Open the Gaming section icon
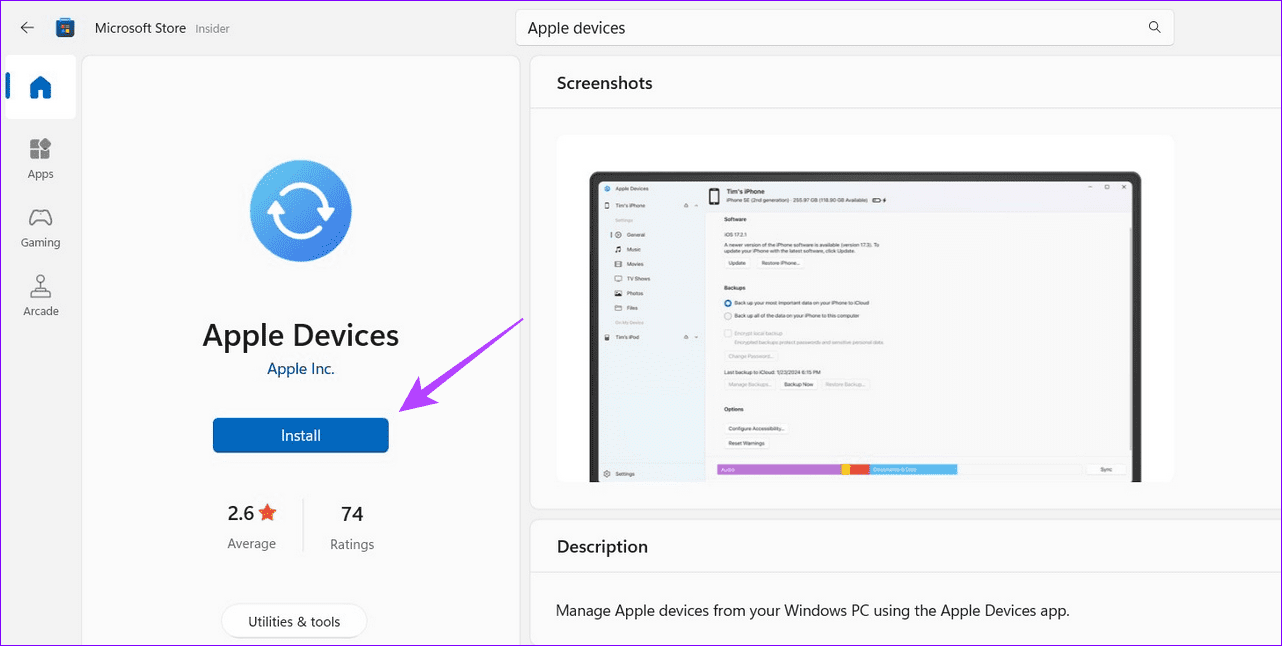This screenshot has width=1282, height=646. [x=40, y=217]
